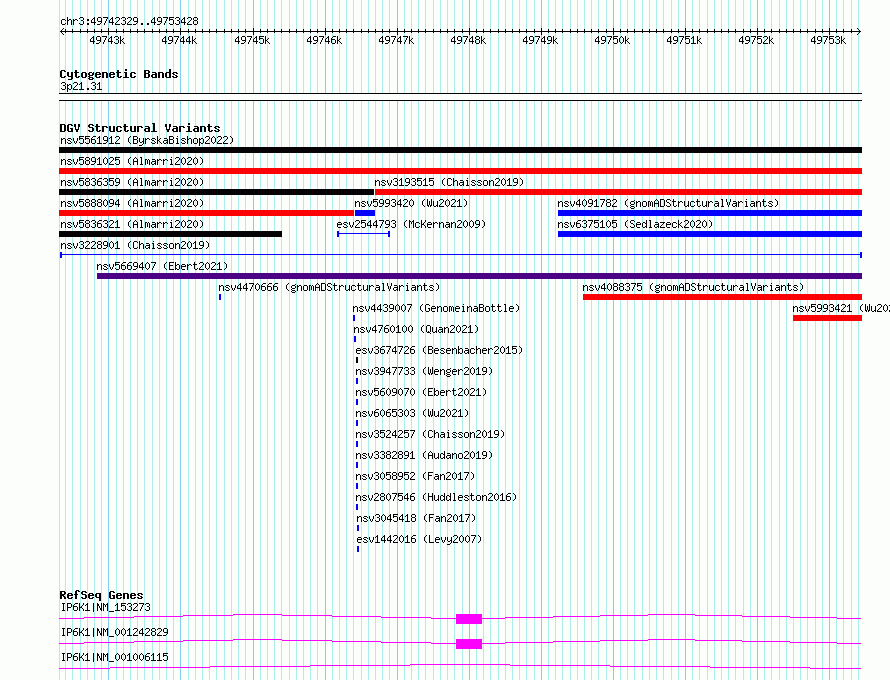This screenshot has height=680, width=890.
Task: Open nsv4470666 (gnomADStructuralVariants) label
Action: [x=329, y=287]
